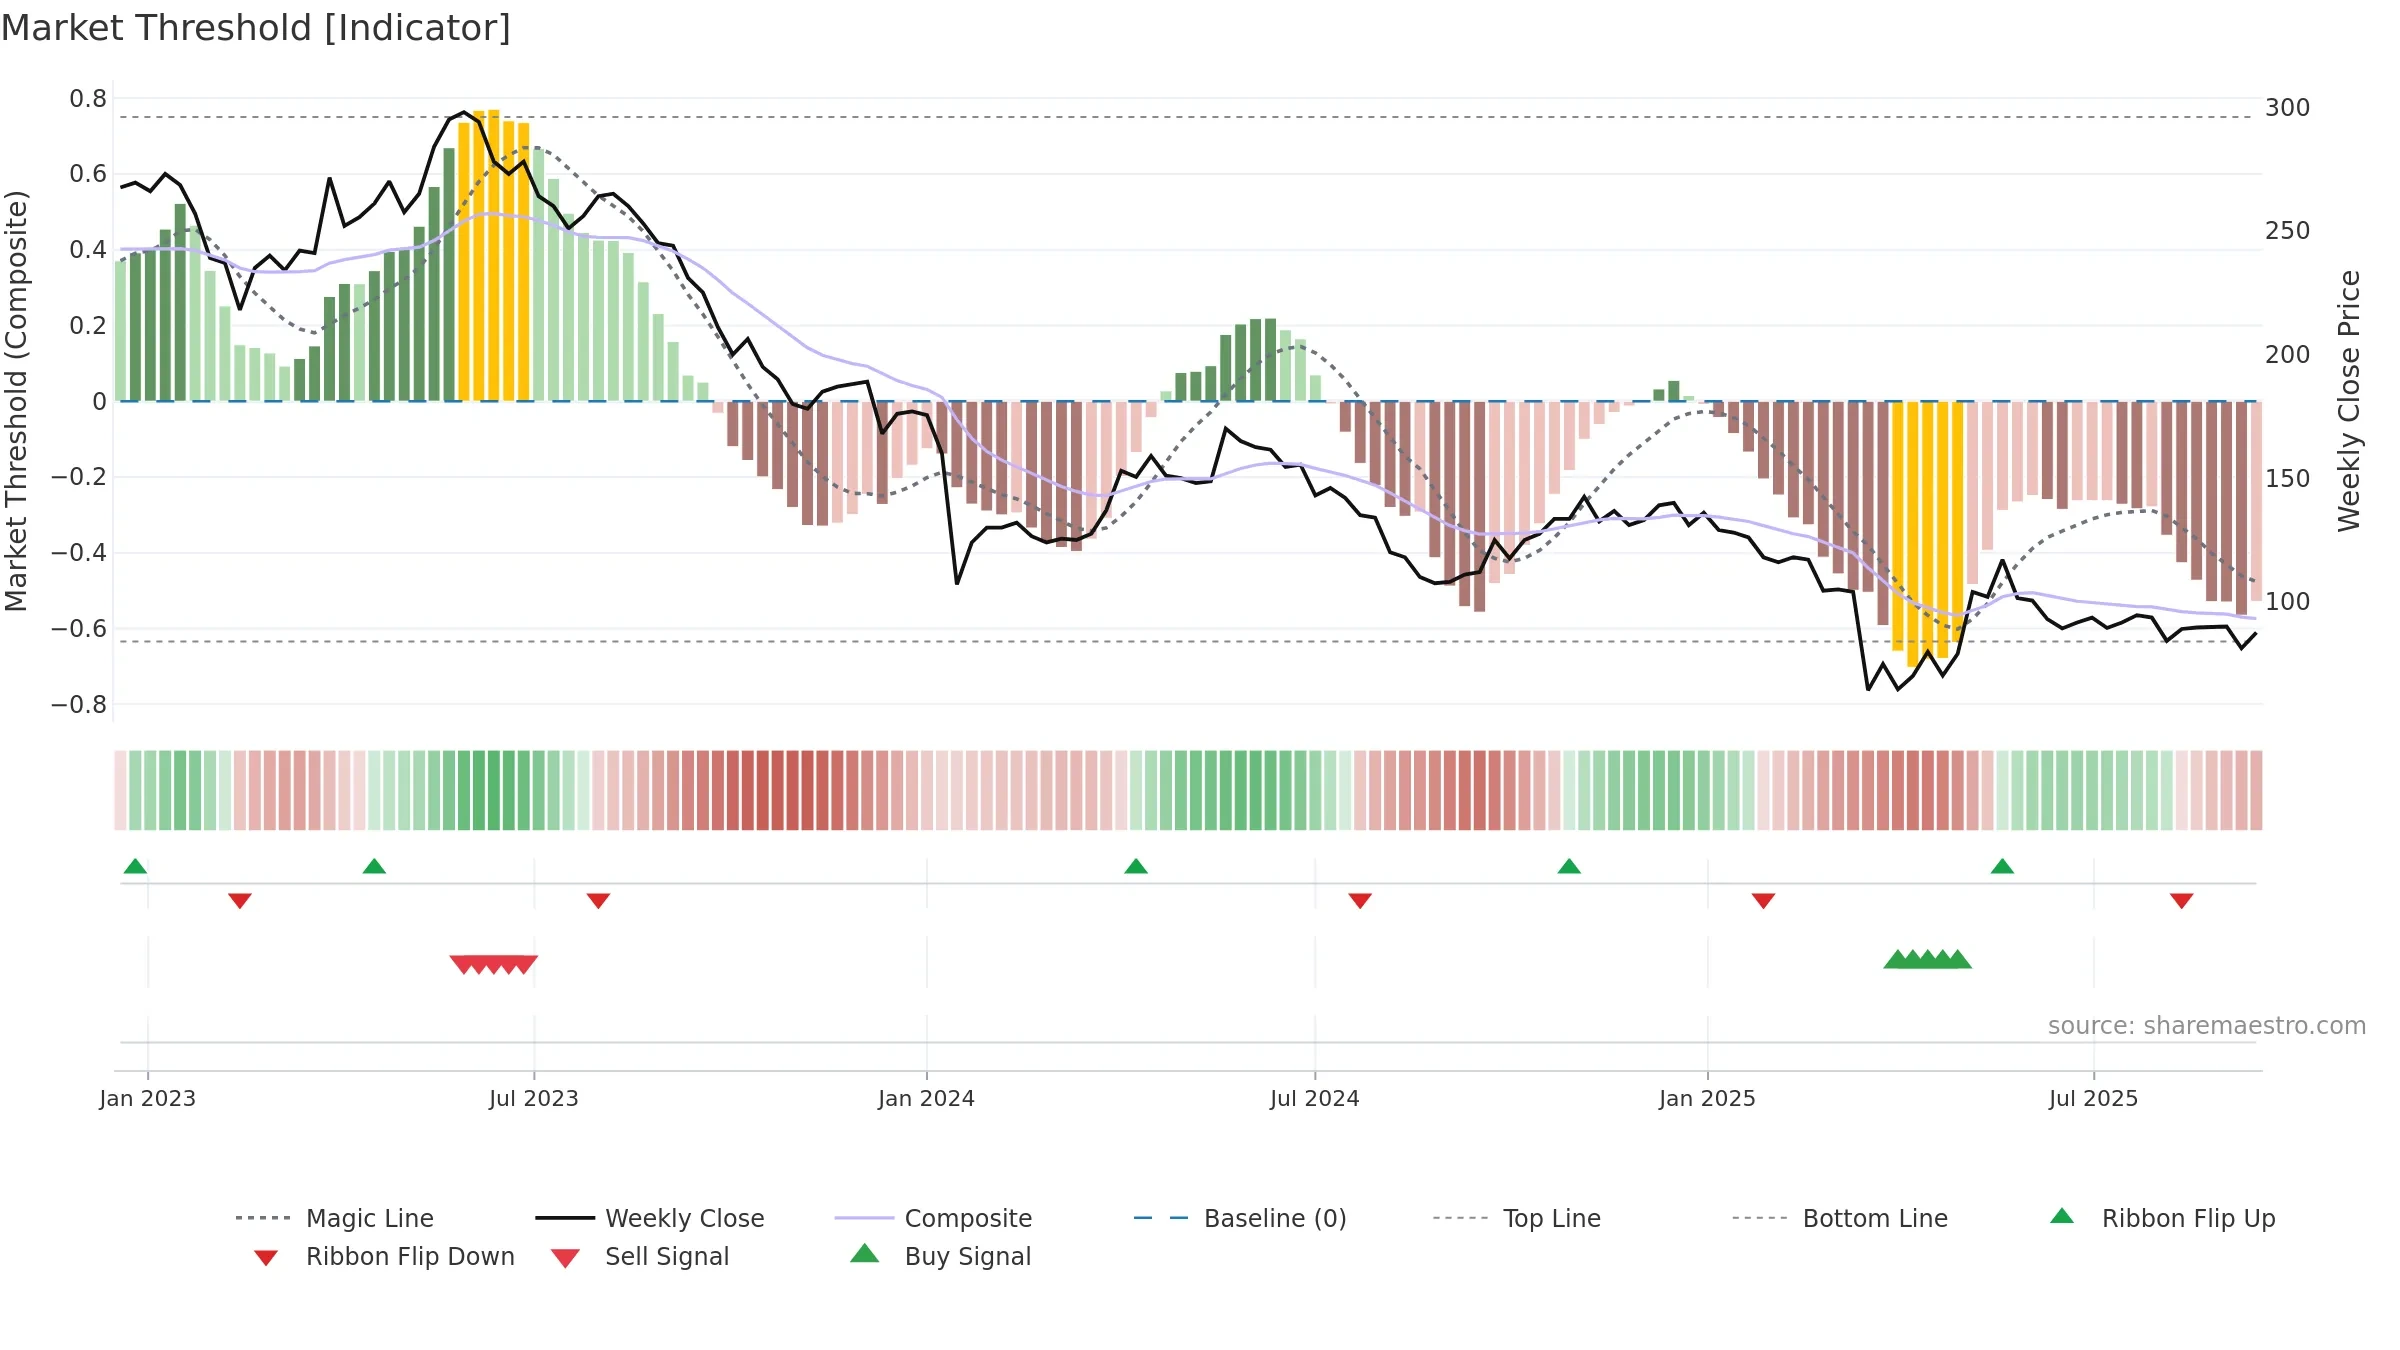Viewport: 2400px width, 1350px height.
Task: Toggle the Baseline (0) legend entry
Action: [1240, 1218]
